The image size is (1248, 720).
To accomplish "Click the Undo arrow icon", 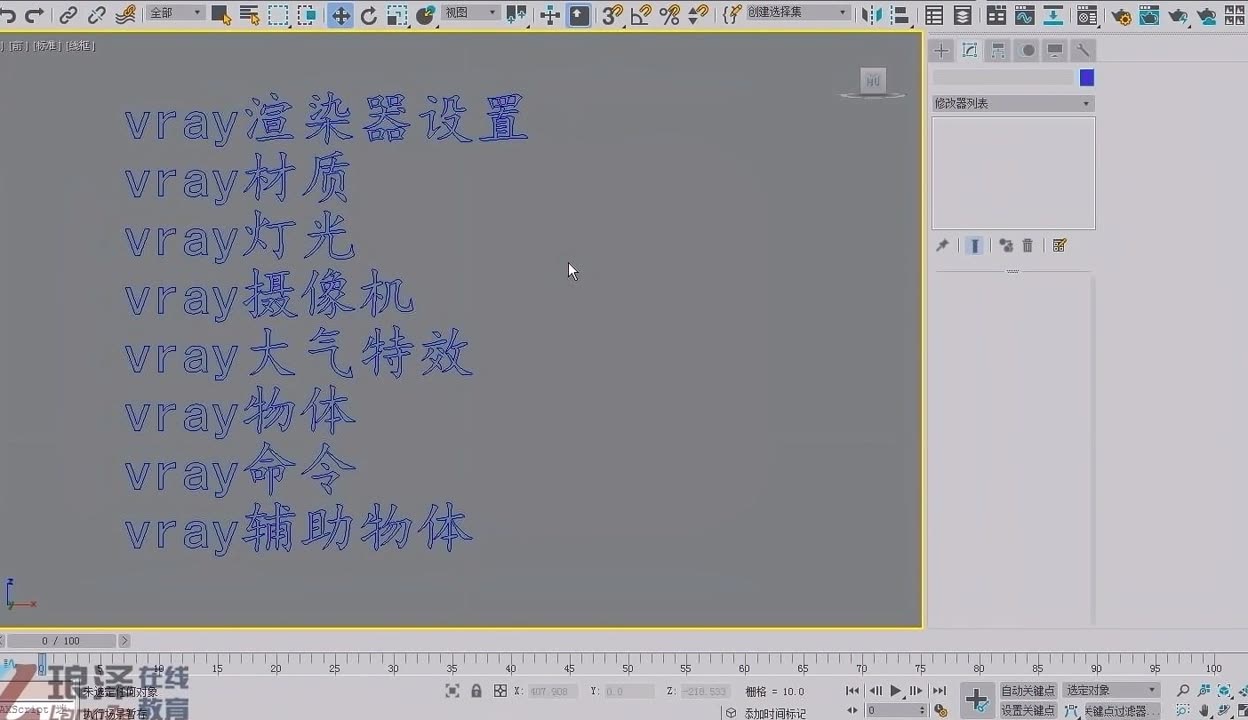I will pos(9,15).
